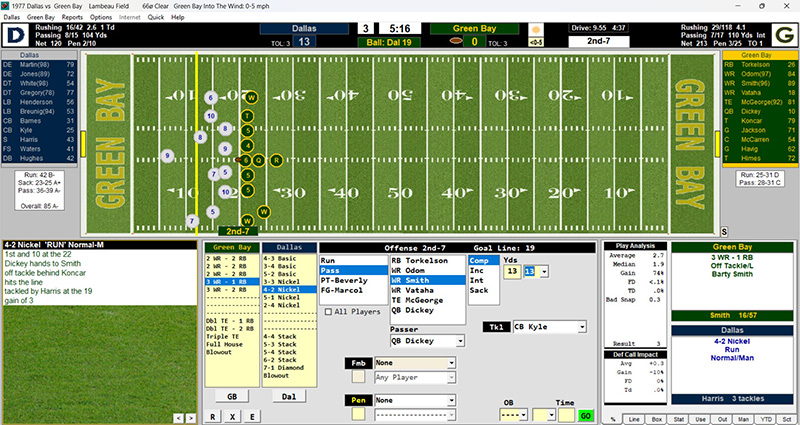
Task: Click the next '>' play-by-play arrow
Action: pyautogui.click(x=190, y=418)
